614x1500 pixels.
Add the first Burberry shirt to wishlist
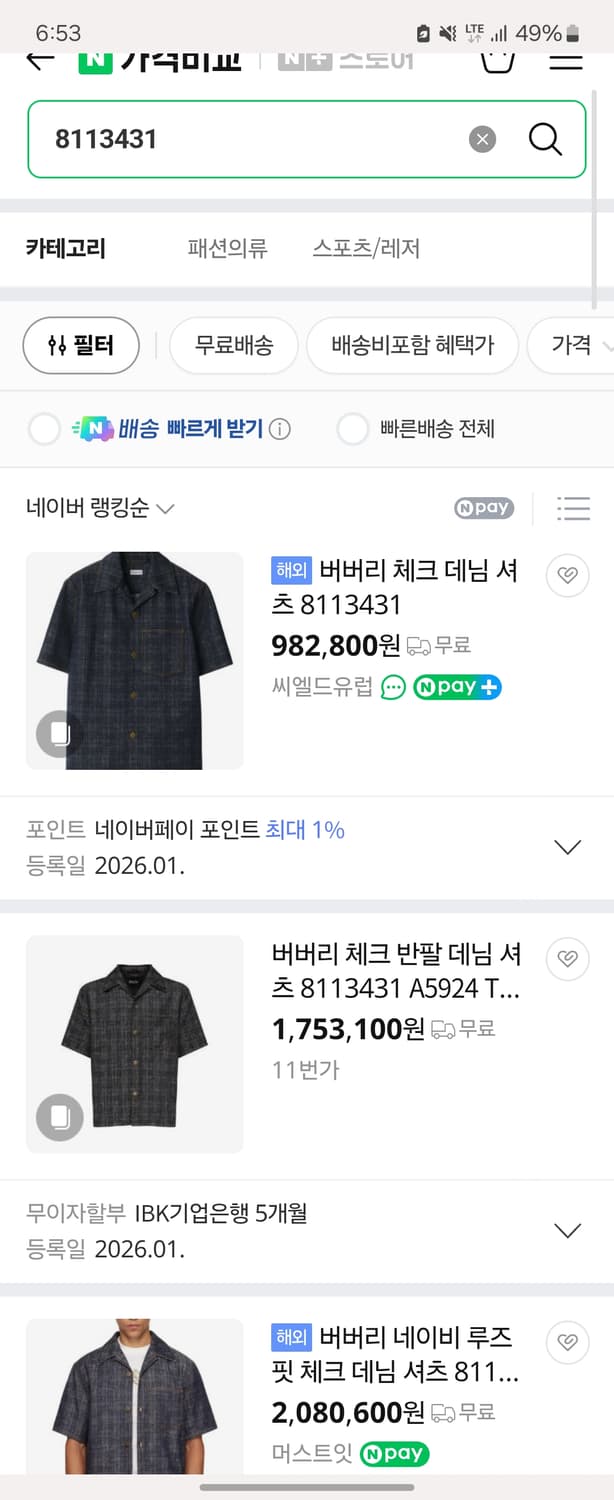567,576
